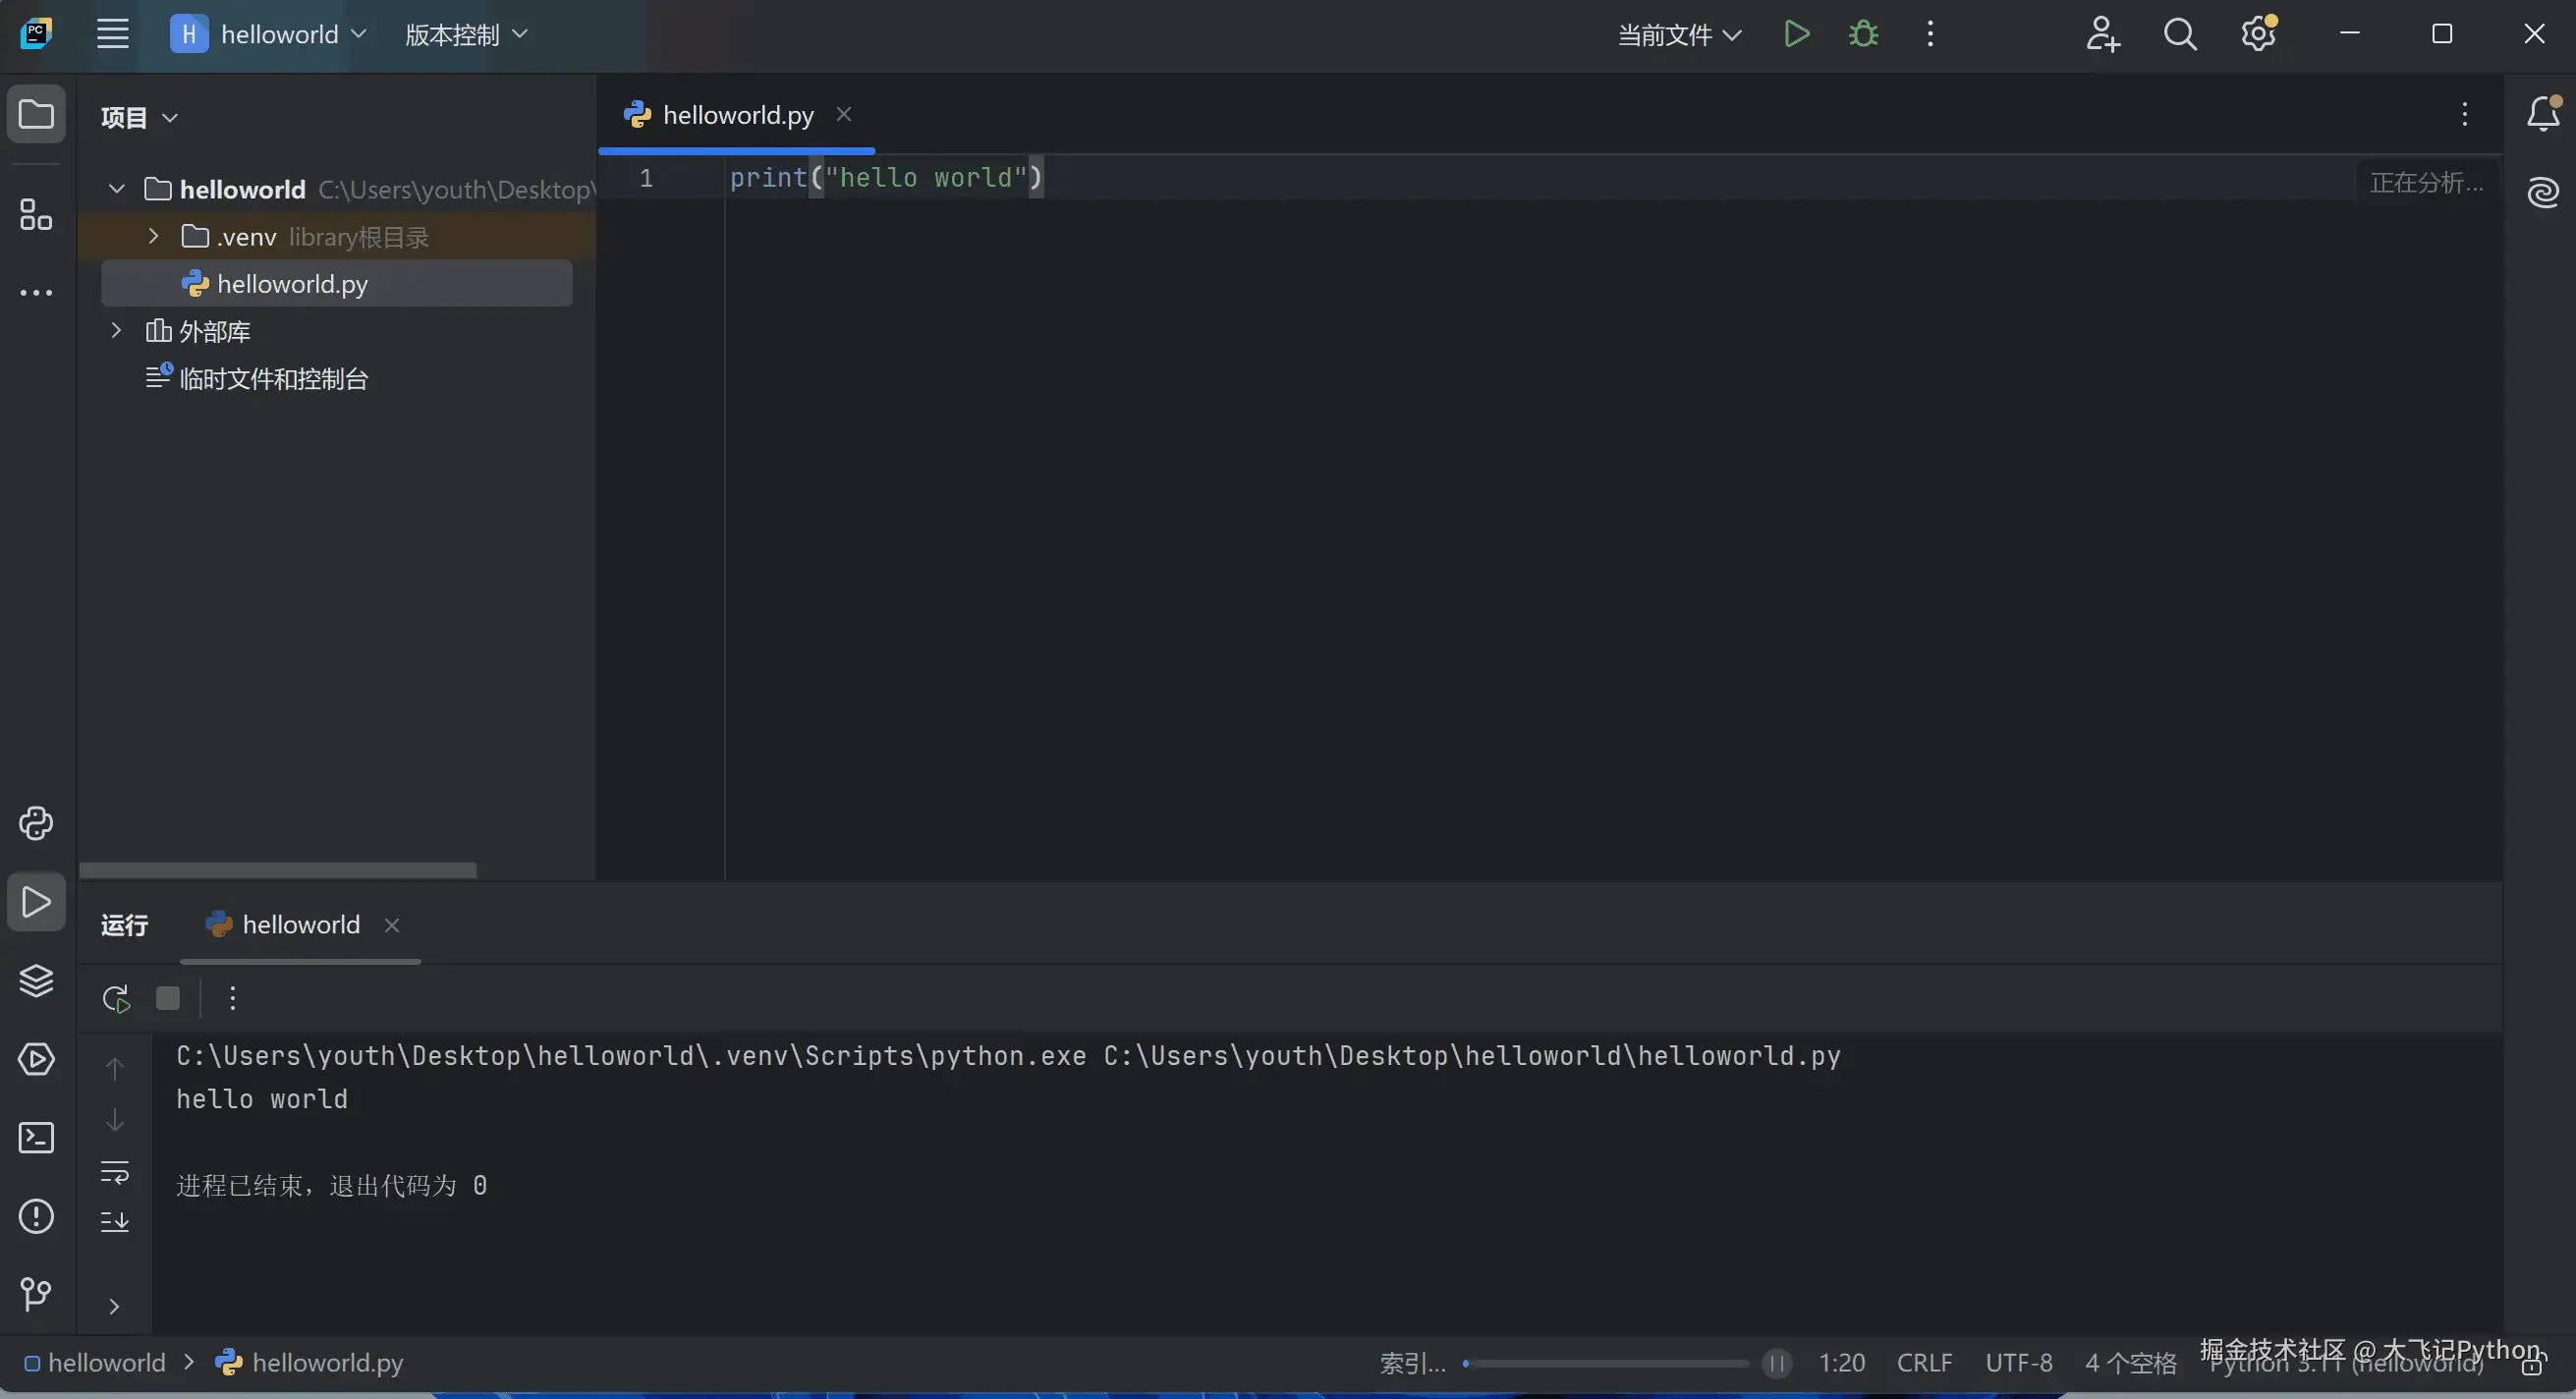Viewport: 2576px width, 1399px height.
Task: Open Python Packages tool window in sidebar
Action: tap(36, 981)
